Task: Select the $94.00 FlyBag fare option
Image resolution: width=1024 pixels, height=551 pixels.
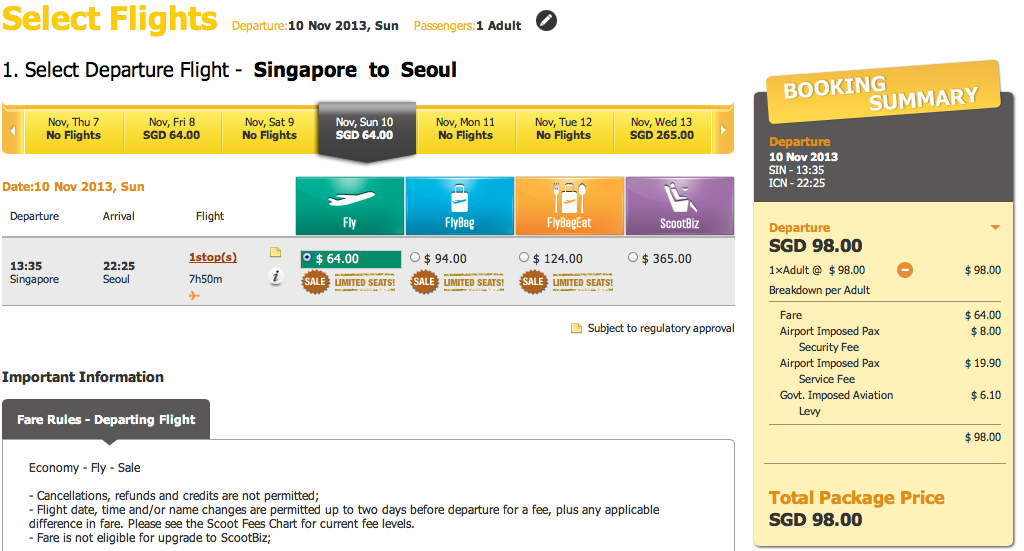Action: point(415,257)
